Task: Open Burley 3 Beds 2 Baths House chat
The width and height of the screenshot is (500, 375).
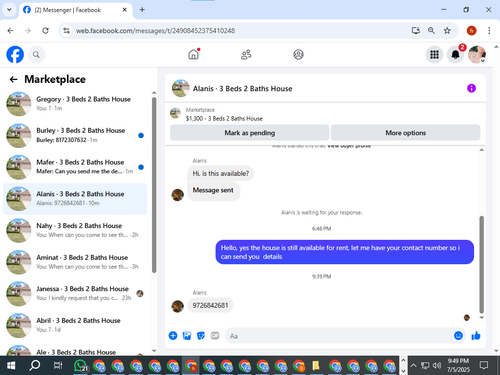Action: click(x=75, y=135)
